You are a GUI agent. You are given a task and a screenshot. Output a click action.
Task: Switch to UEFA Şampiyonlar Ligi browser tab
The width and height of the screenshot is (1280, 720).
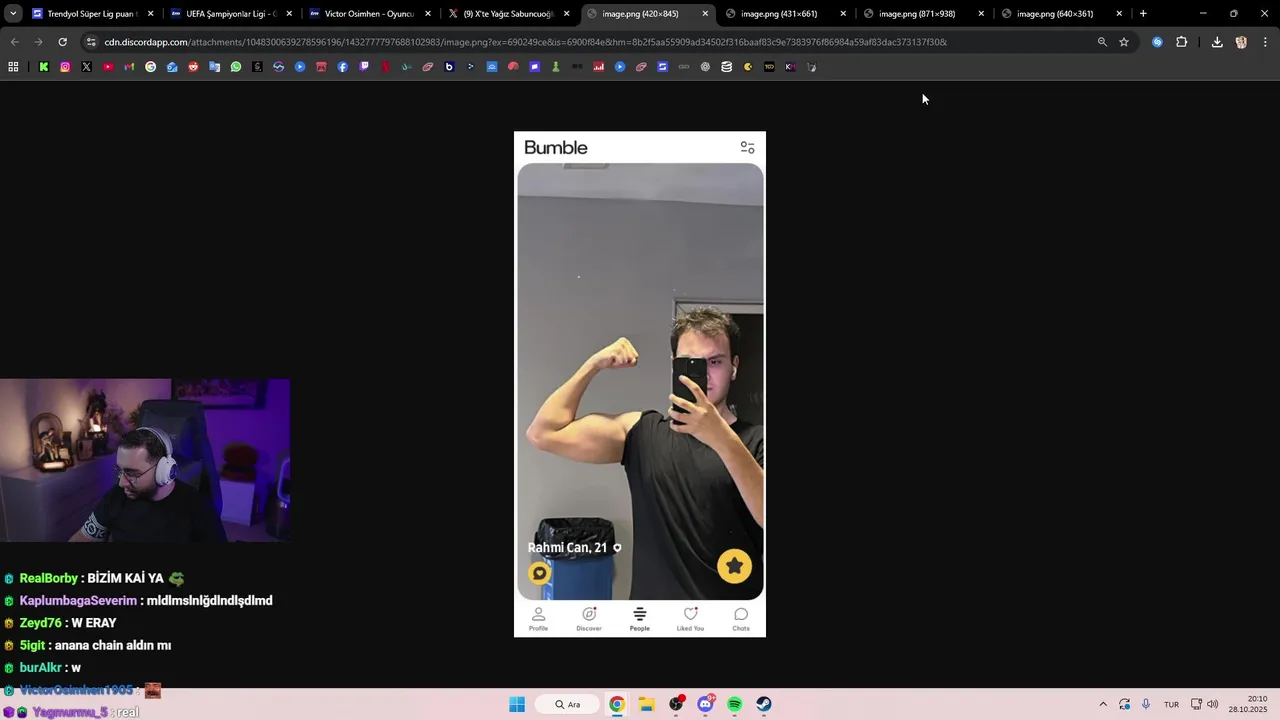tap(231, 14)
